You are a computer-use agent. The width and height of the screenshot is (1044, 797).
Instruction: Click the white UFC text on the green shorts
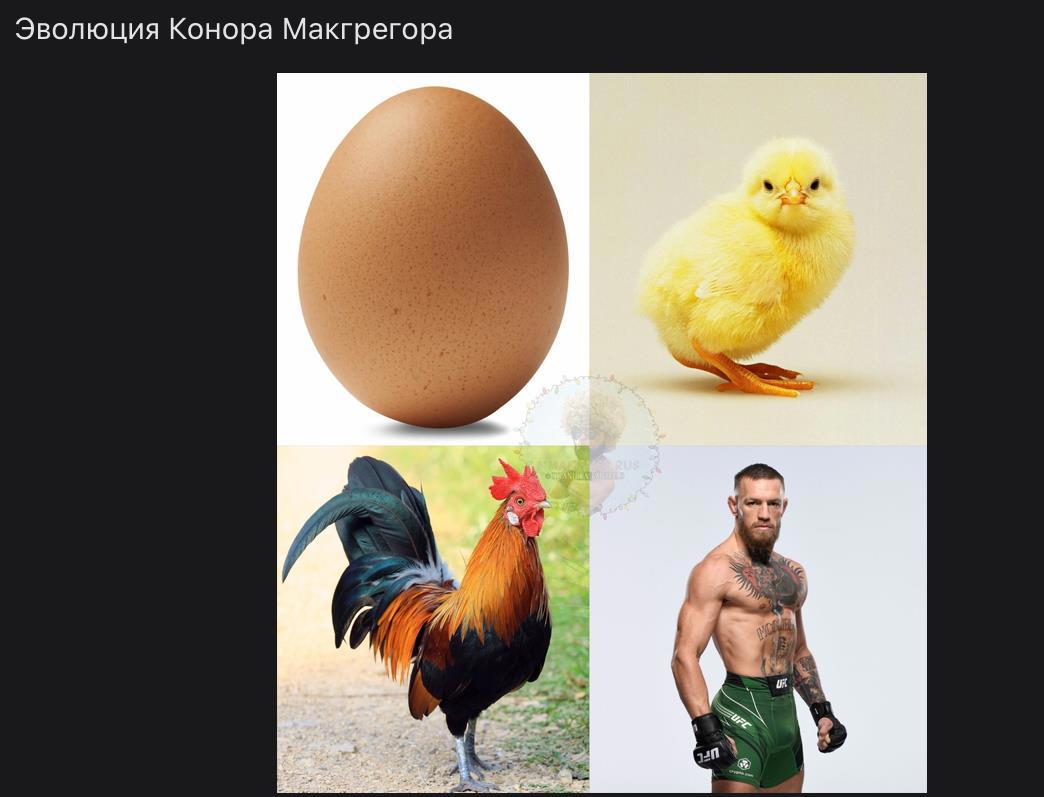[741, 720]
